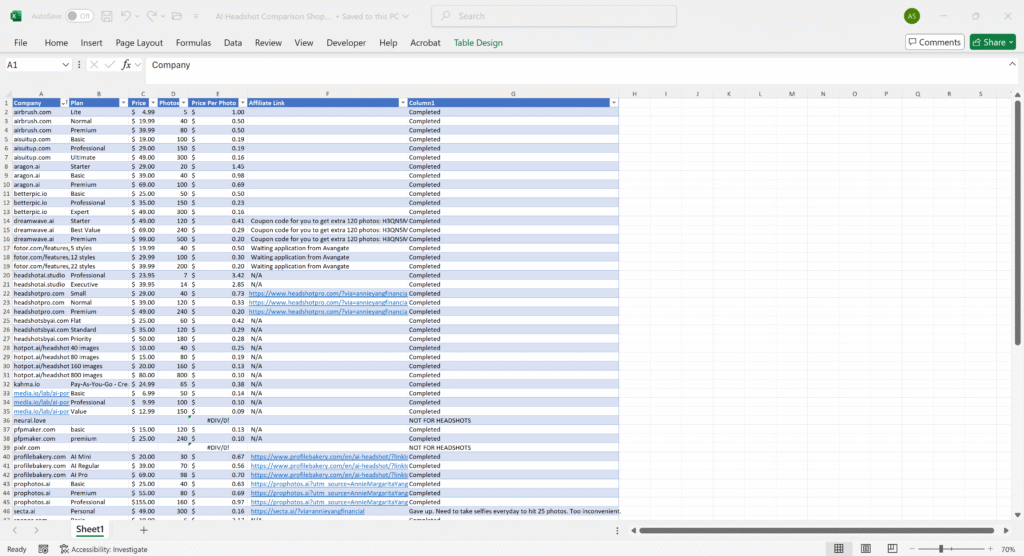Customize Quick Access Toolbar dropdown
The height and width of the screenshot is (556, 1024).
(195, 16)
